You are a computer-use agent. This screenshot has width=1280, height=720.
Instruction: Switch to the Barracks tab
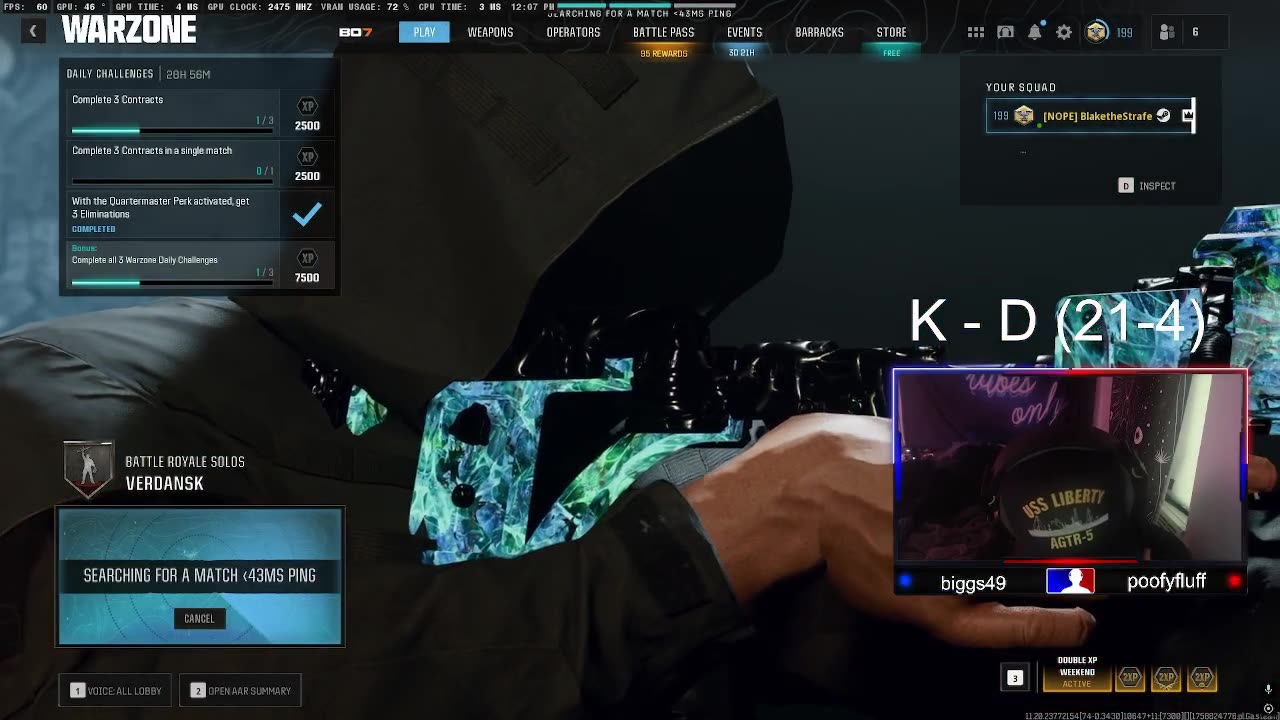click(819, 32)
